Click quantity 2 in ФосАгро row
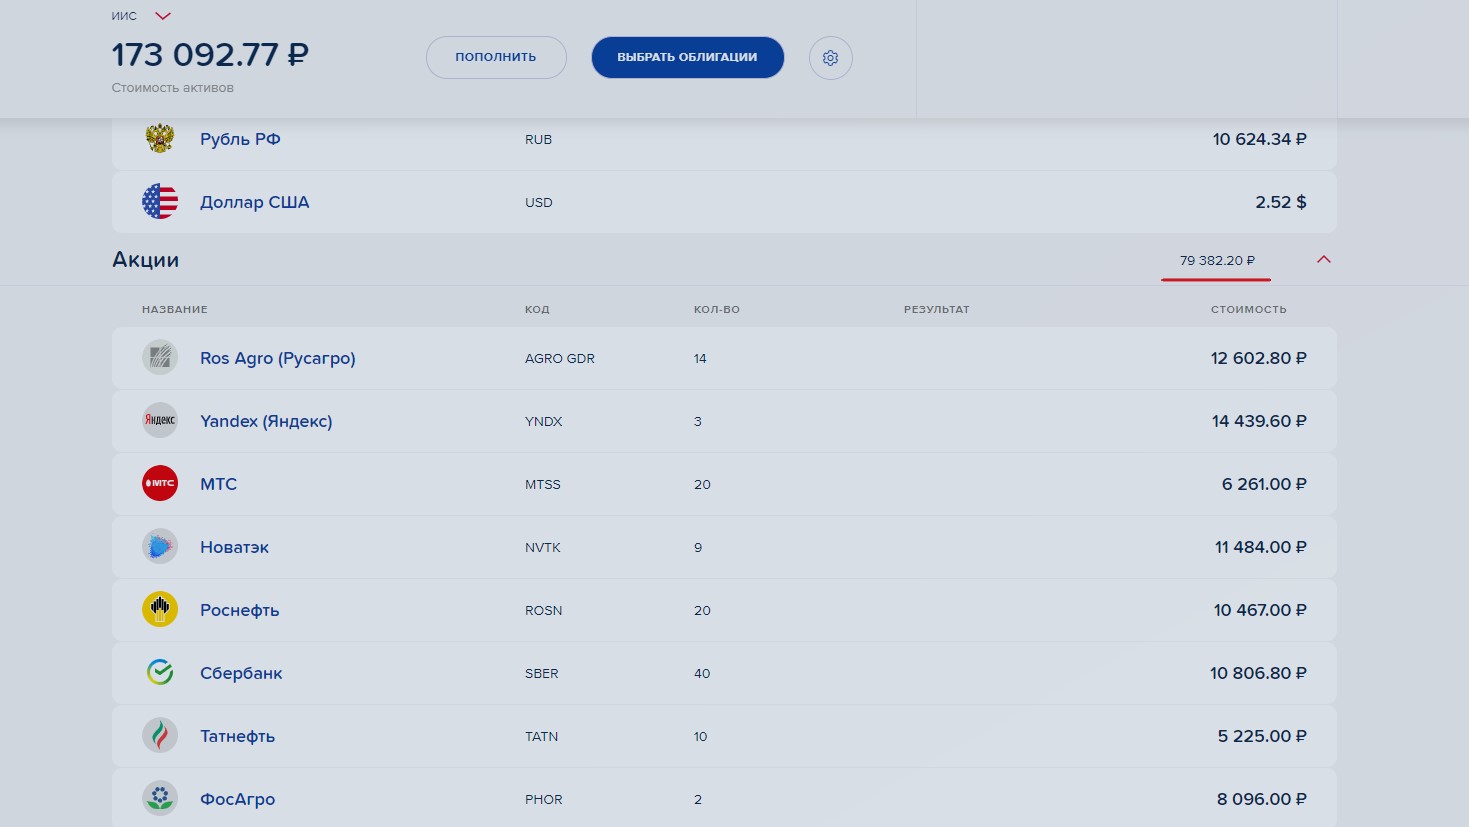 [x=698, y=799]
